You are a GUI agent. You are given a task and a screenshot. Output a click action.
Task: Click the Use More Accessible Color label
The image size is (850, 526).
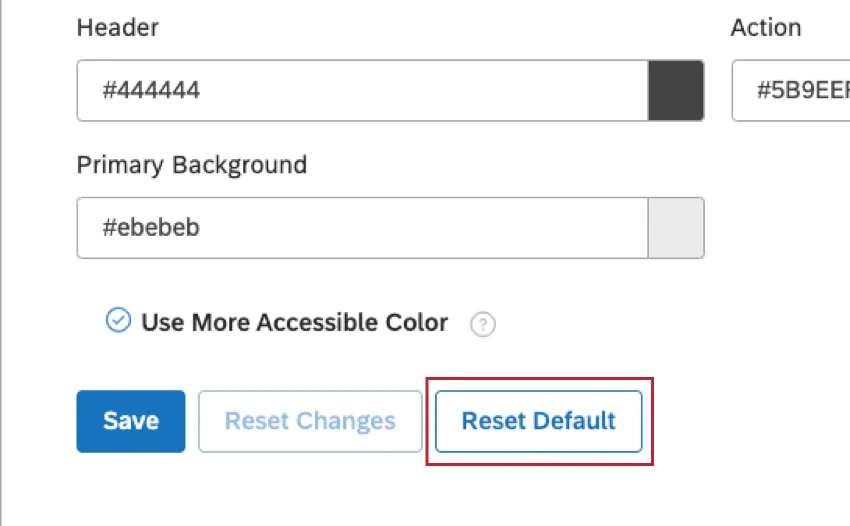click(294, 323)
